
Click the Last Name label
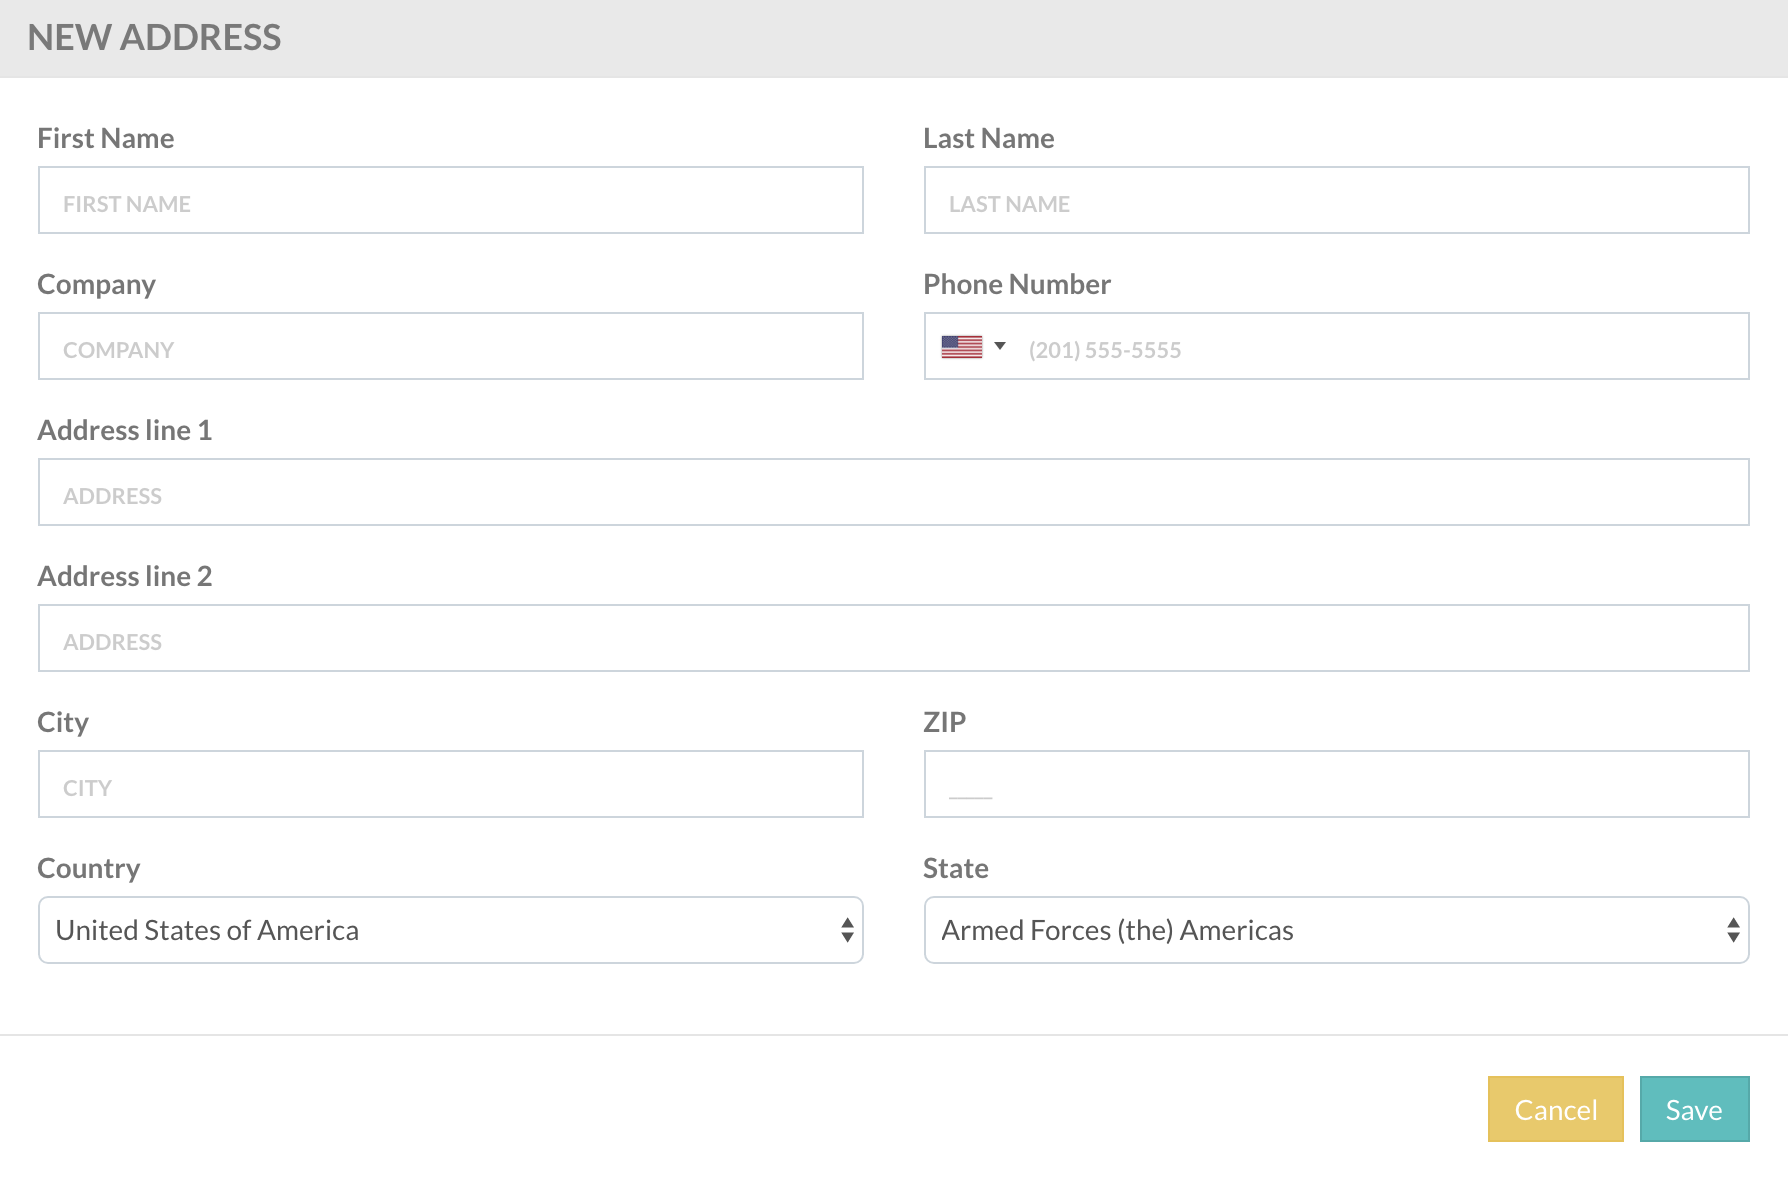coord(988,138)
